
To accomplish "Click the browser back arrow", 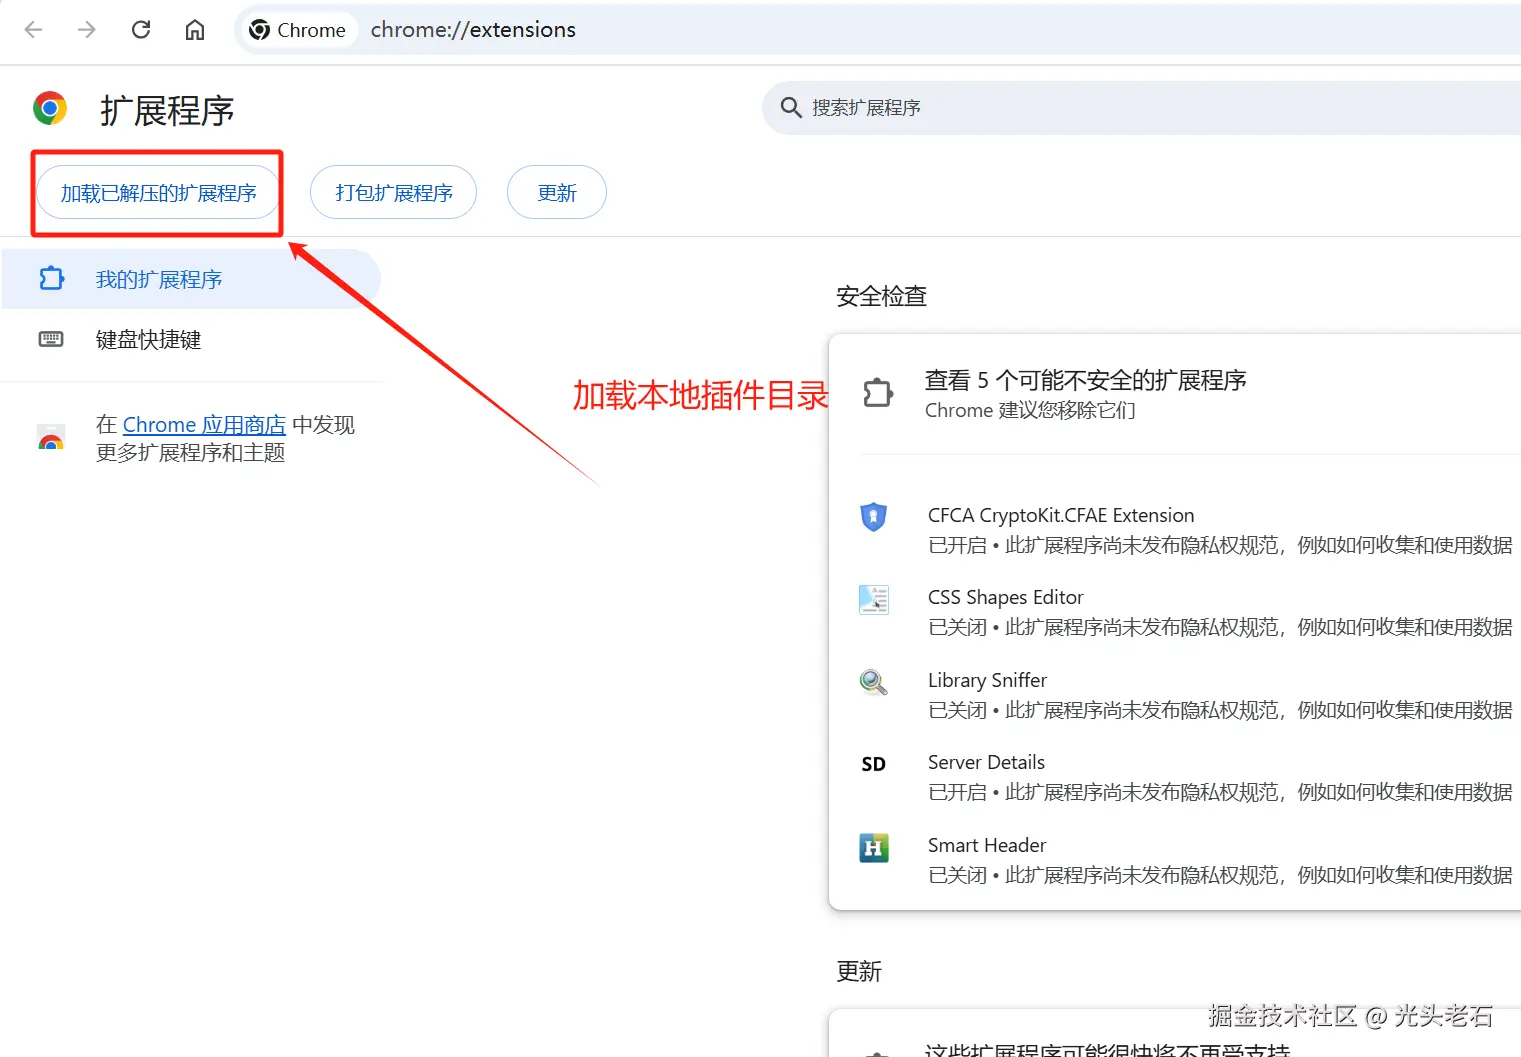I will point(33,30).
